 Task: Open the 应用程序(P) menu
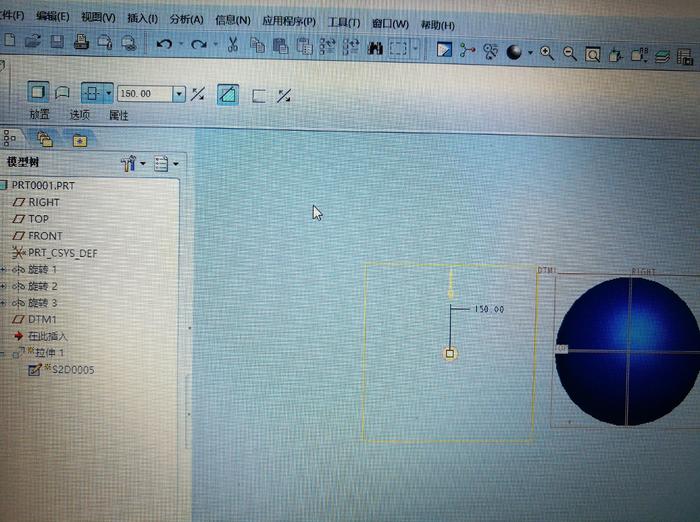tap(289, 21)
